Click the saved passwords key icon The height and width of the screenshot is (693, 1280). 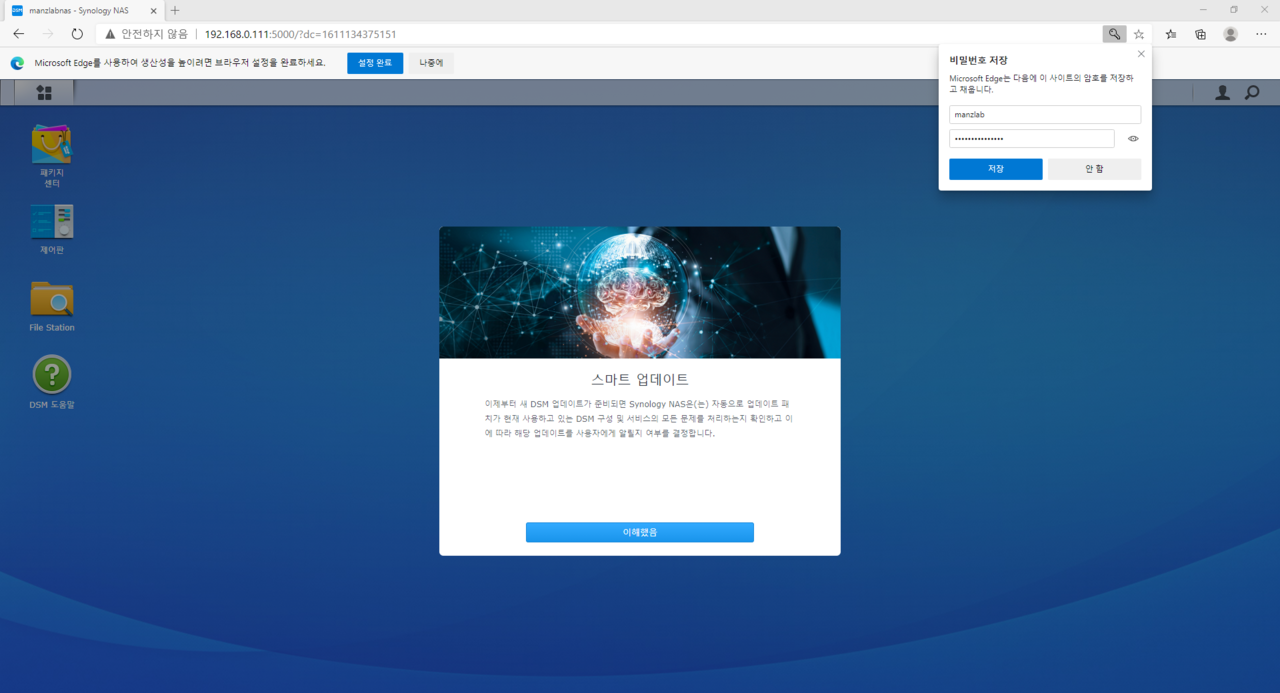click(1114, 34)
